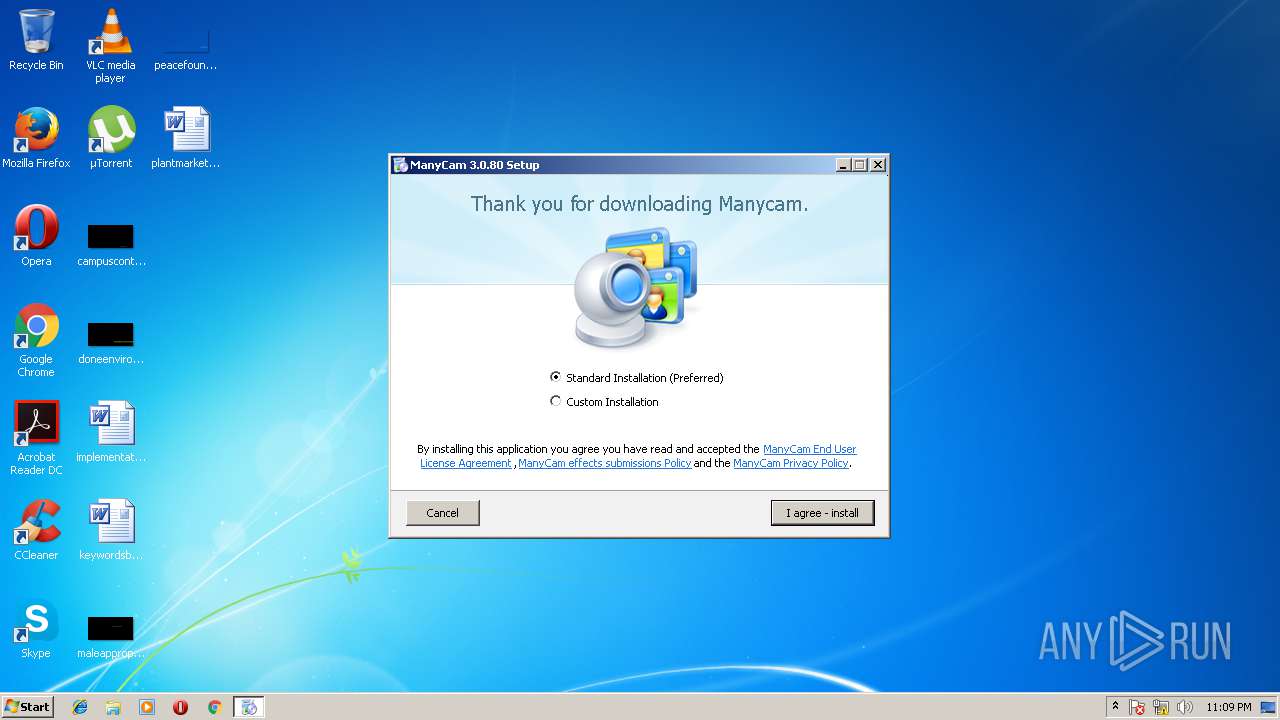
Task: Click the Thank you for downloading Manycam heading
Action: pos(639,204)
